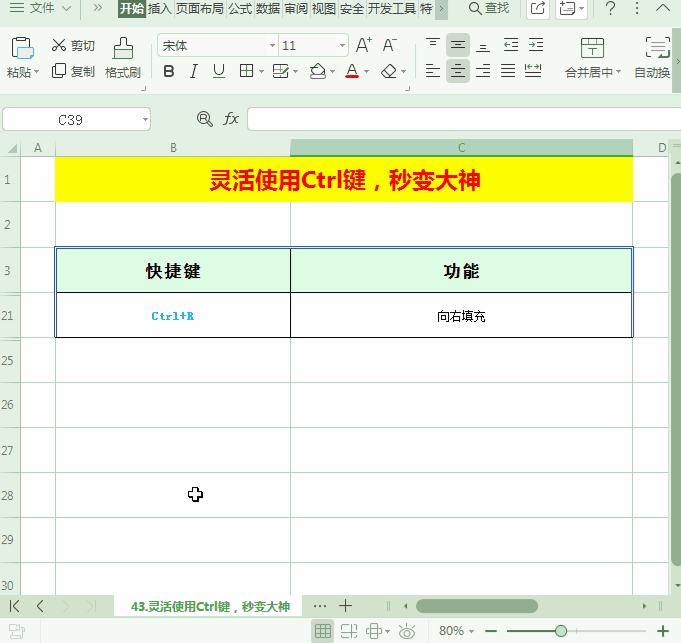The image size is (681, 643).
Task: Toggle Italic formatting
Action: [x=194, y=71]
